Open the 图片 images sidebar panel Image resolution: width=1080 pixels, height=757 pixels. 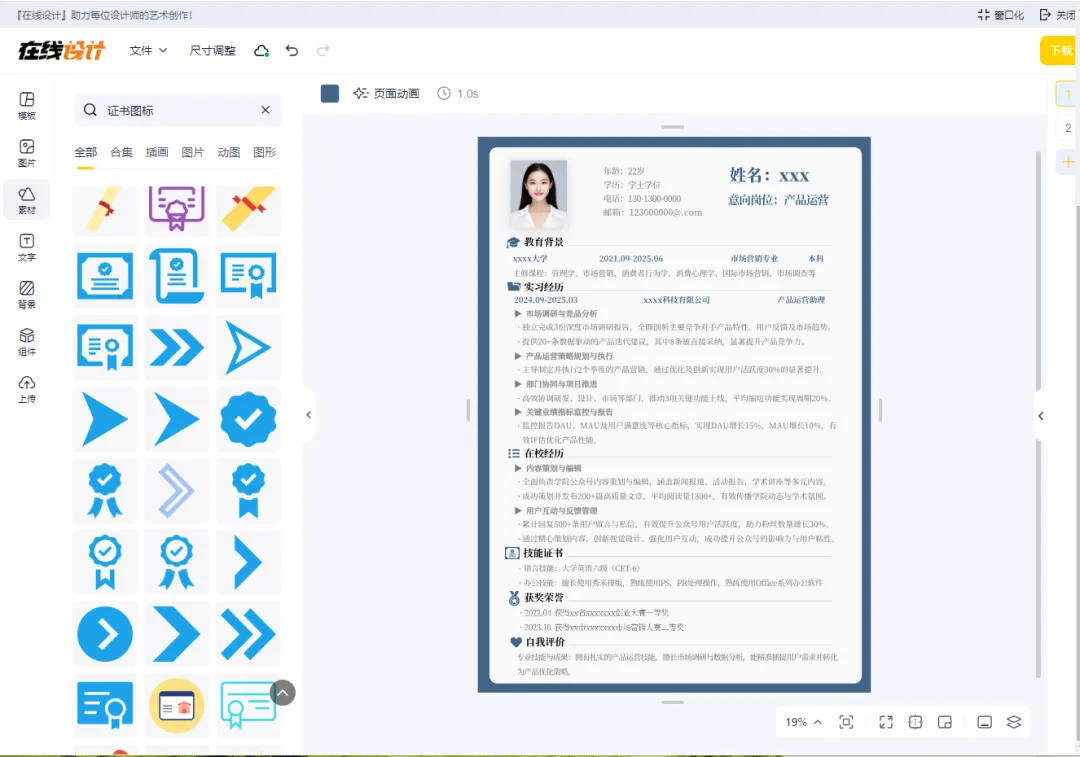pos(27,153)
